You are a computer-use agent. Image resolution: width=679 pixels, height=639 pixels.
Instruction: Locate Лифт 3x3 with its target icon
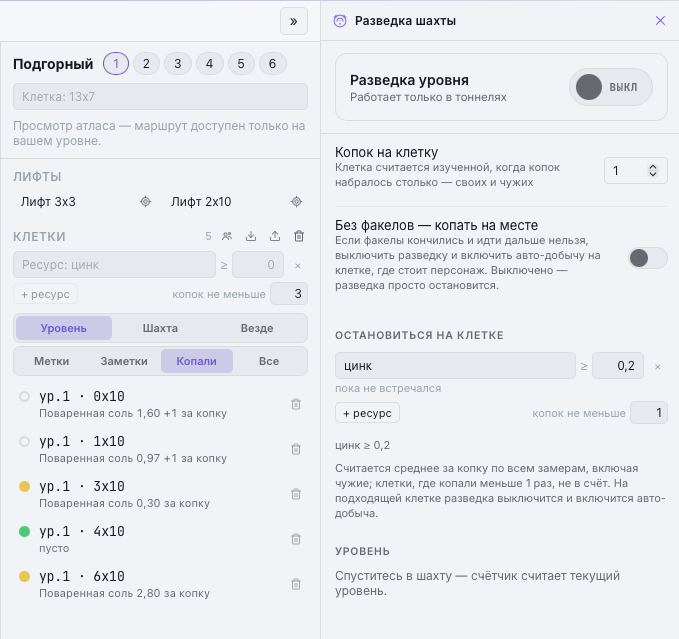pyautogui.click(x=146, y=202)
